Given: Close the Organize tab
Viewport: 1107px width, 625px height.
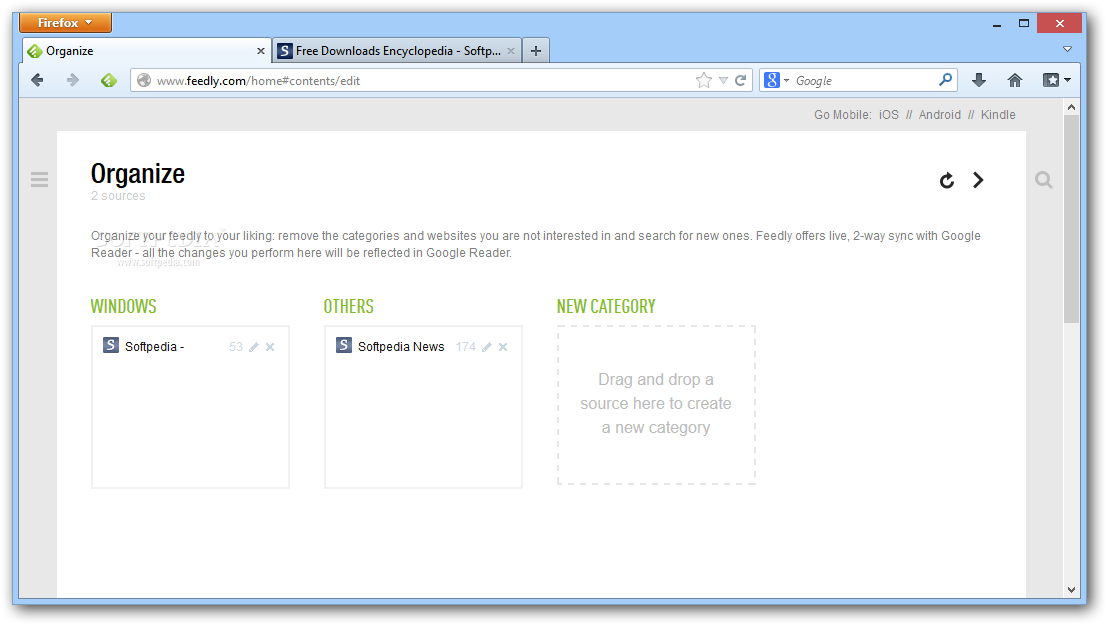Looking at the screenshot, I should tap(261, 51).
